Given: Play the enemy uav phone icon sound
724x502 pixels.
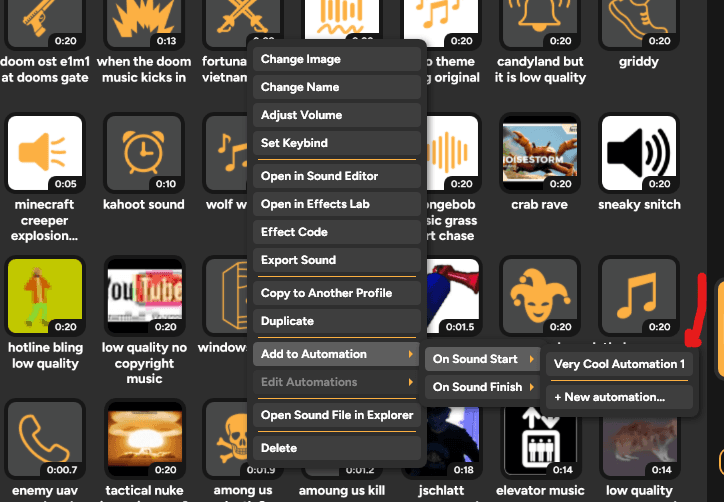Looking at the screenshot, I should point(45,439).
